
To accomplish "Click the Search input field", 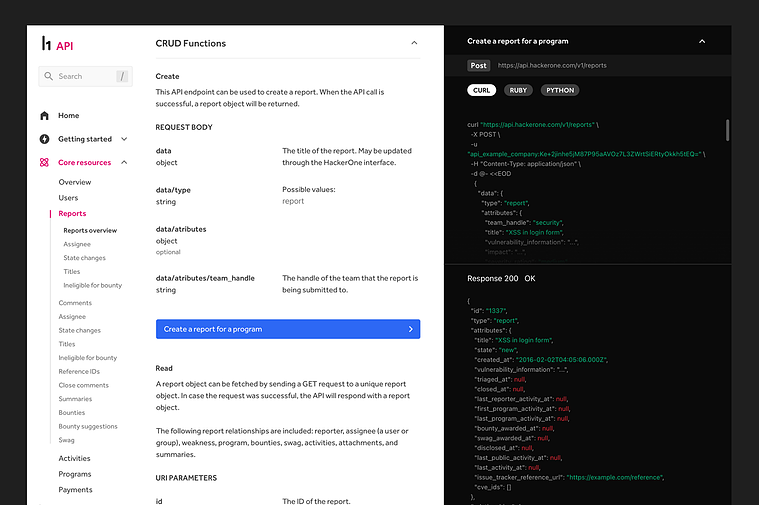I will 85,76.
